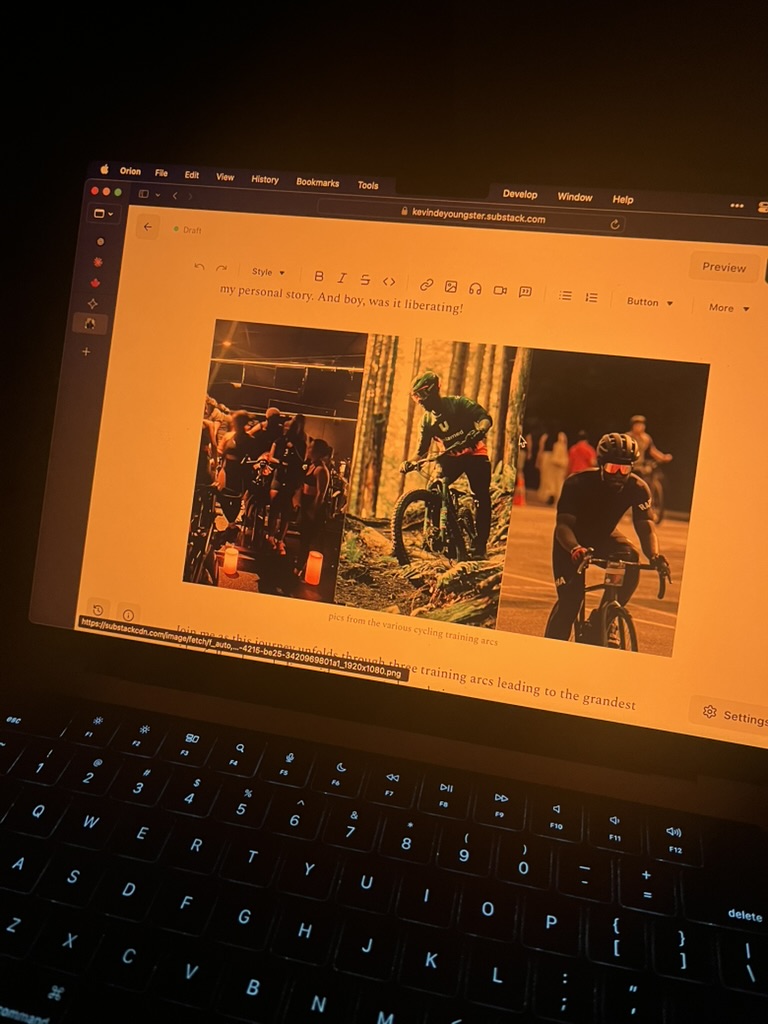The image size is (768, 1024).
Task: Apply italic formatting
Action: [x=341, y=278]
